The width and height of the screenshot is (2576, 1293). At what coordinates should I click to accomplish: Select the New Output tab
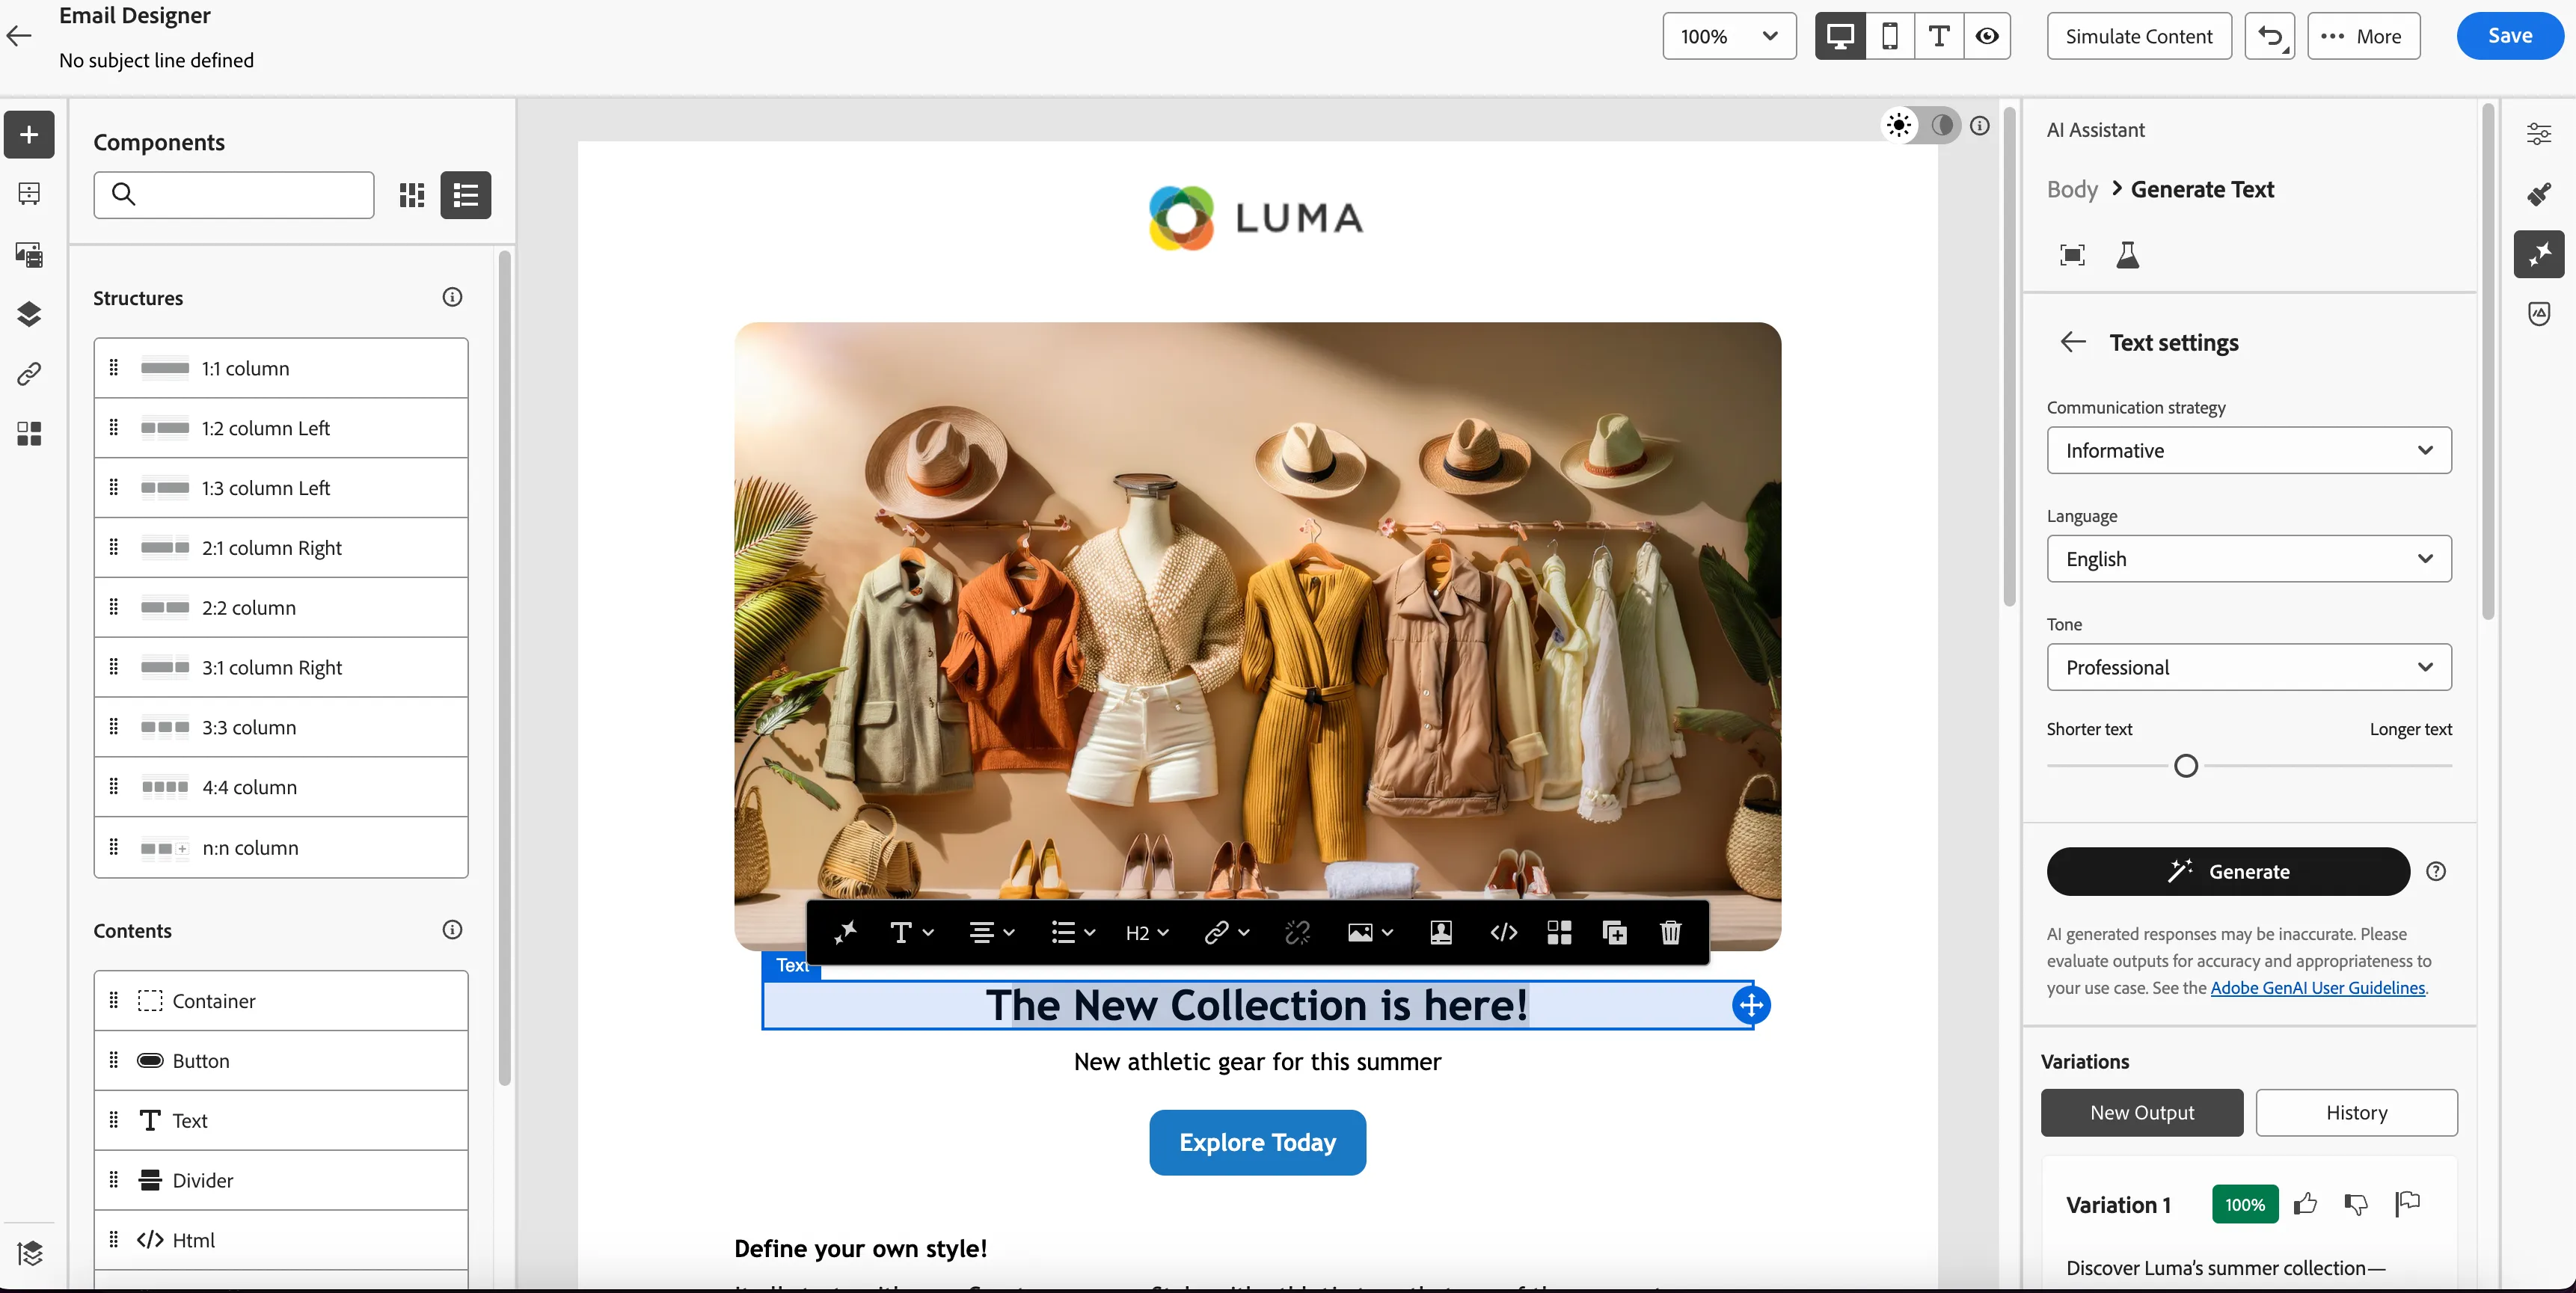pos(2142,1112)
